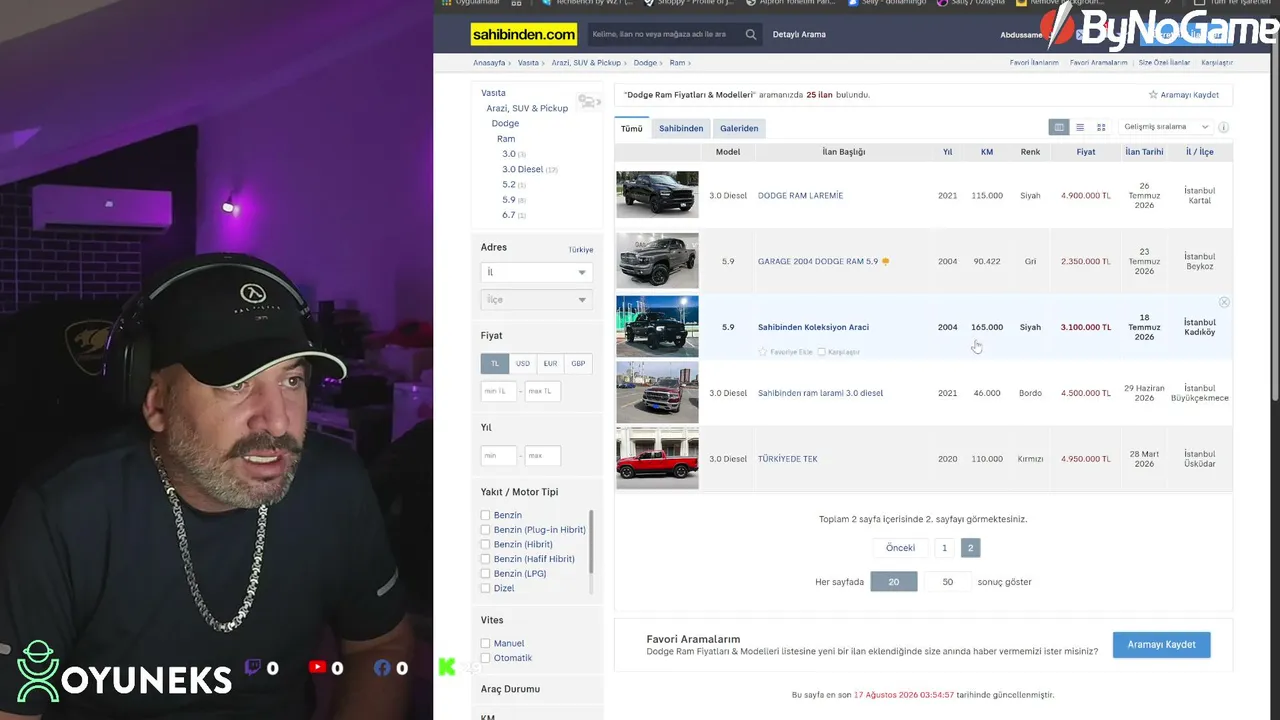The image size is (1280, 720).
Task: Click the vehicle category switch icon
Action: click(x=589, y=101)
